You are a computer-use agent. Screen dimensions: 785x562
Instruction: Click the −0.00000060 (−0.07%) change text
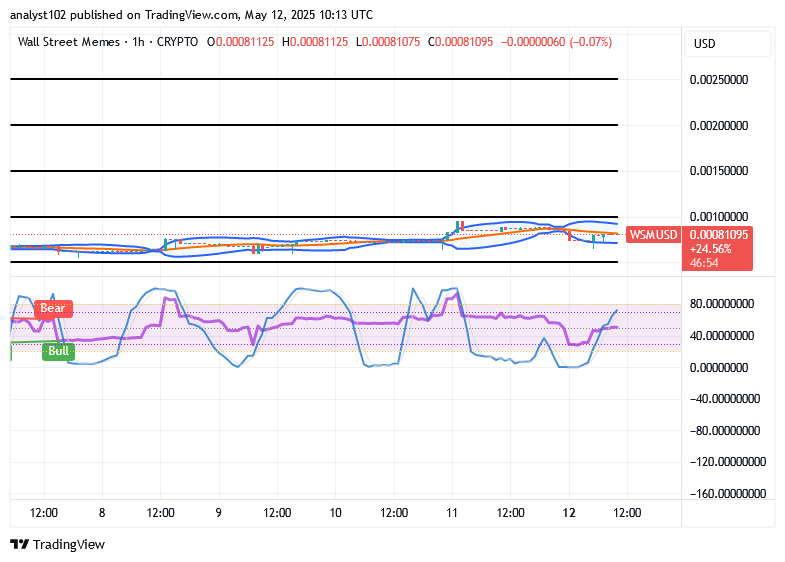click(x=557, y=42)
